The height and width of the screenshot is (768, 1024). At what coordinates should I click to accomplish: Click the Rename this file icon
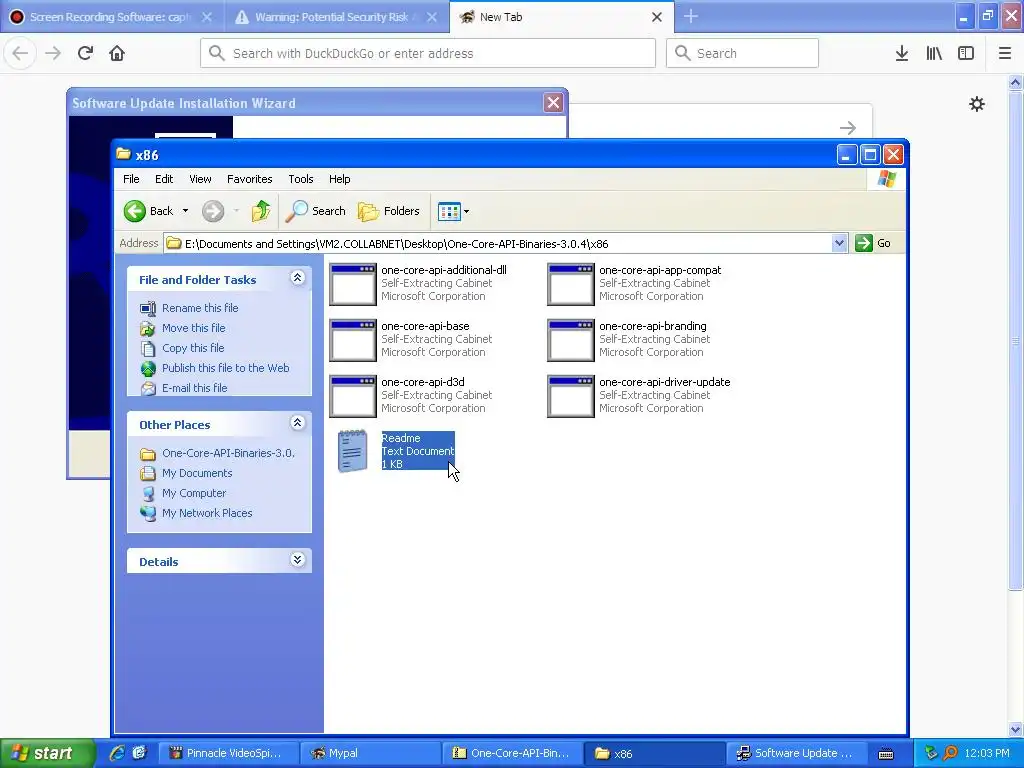click(148, 308)
